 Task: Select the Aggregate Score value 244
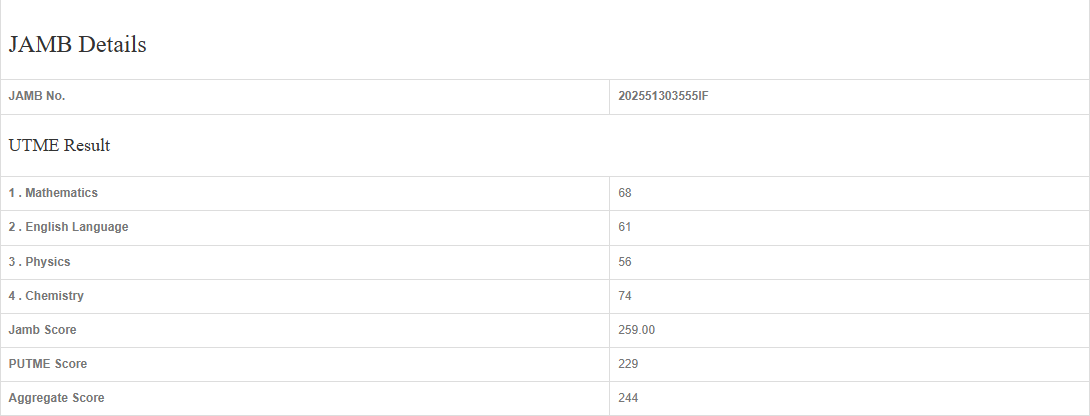pyautogui.click(x=628, y=398)
